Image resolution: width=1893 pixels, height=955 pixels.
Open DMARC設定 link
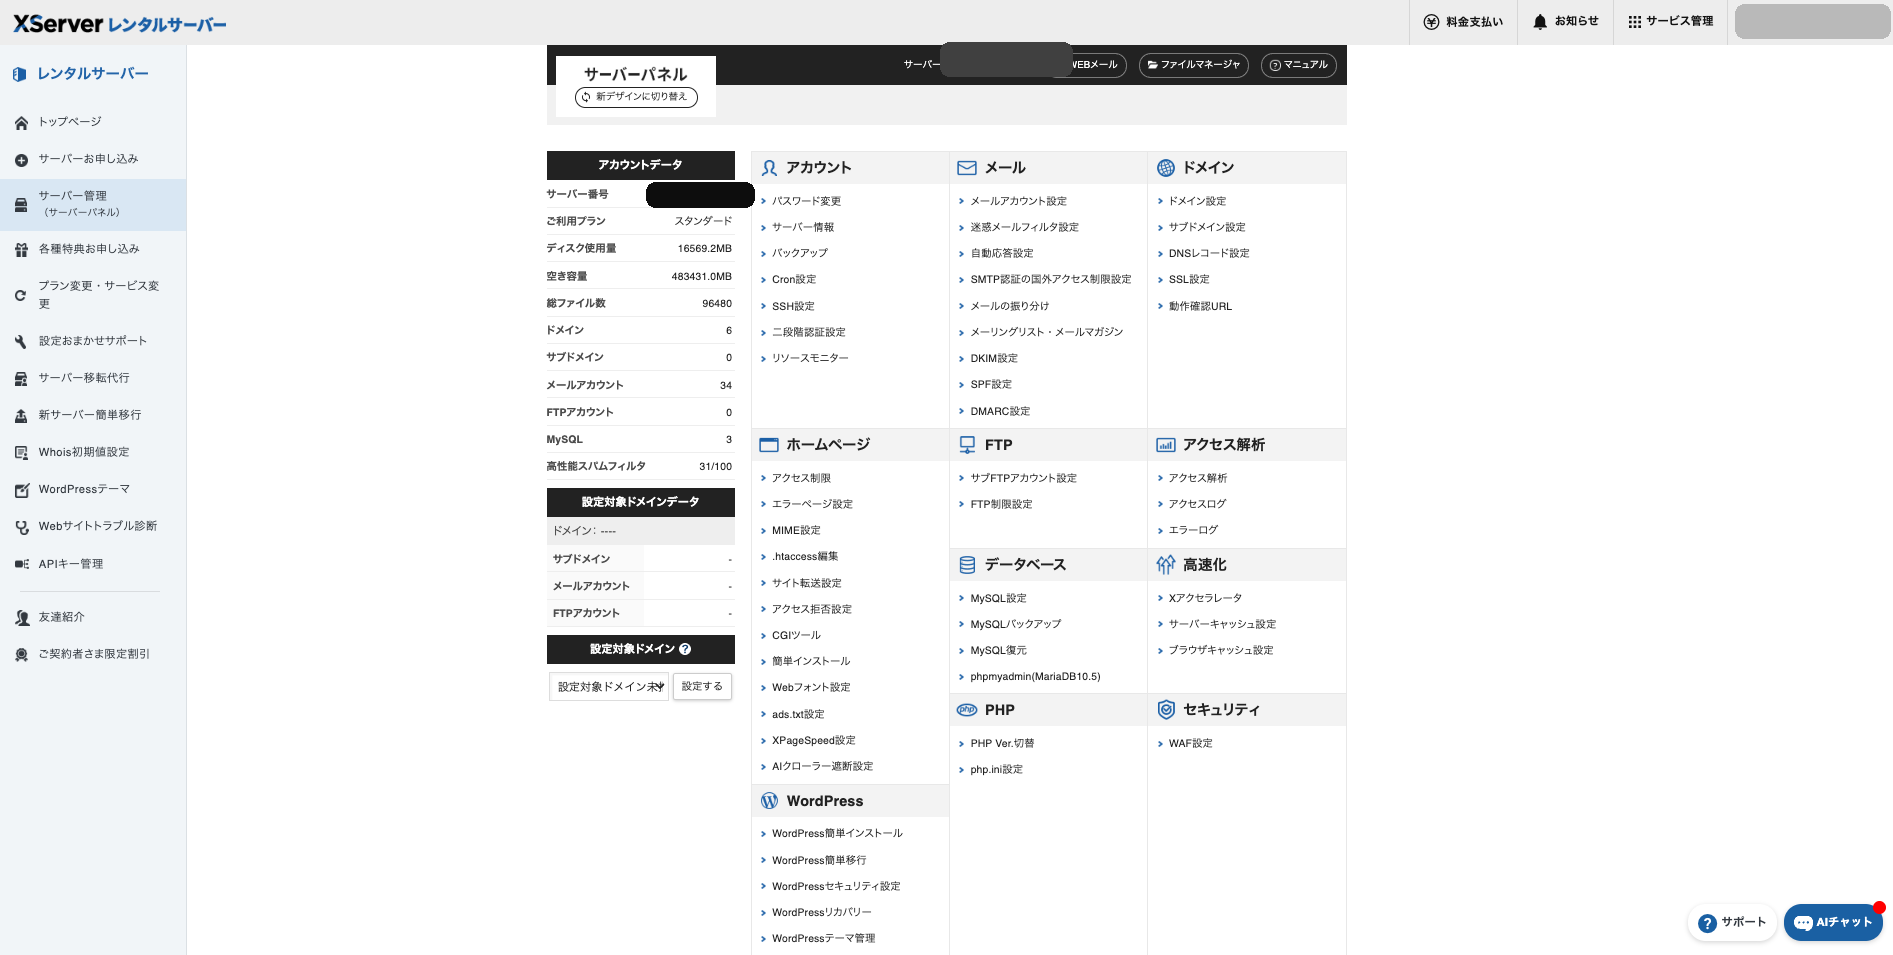point(1000,411)
